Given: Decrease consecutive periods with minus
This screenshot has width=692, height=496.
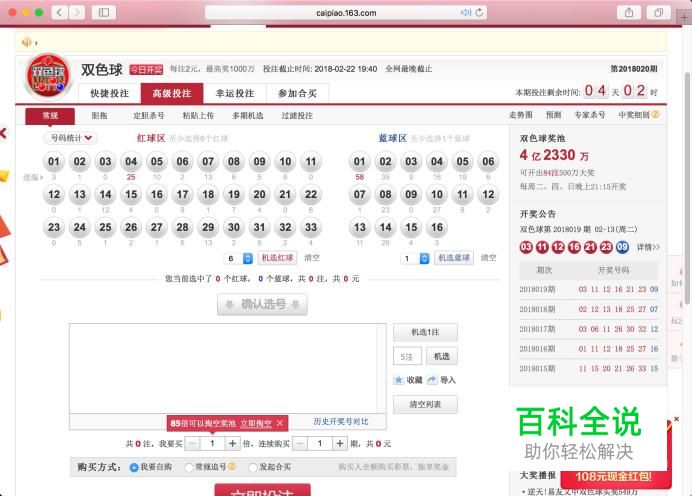Looking at the screenshot, I should point(300,443).
